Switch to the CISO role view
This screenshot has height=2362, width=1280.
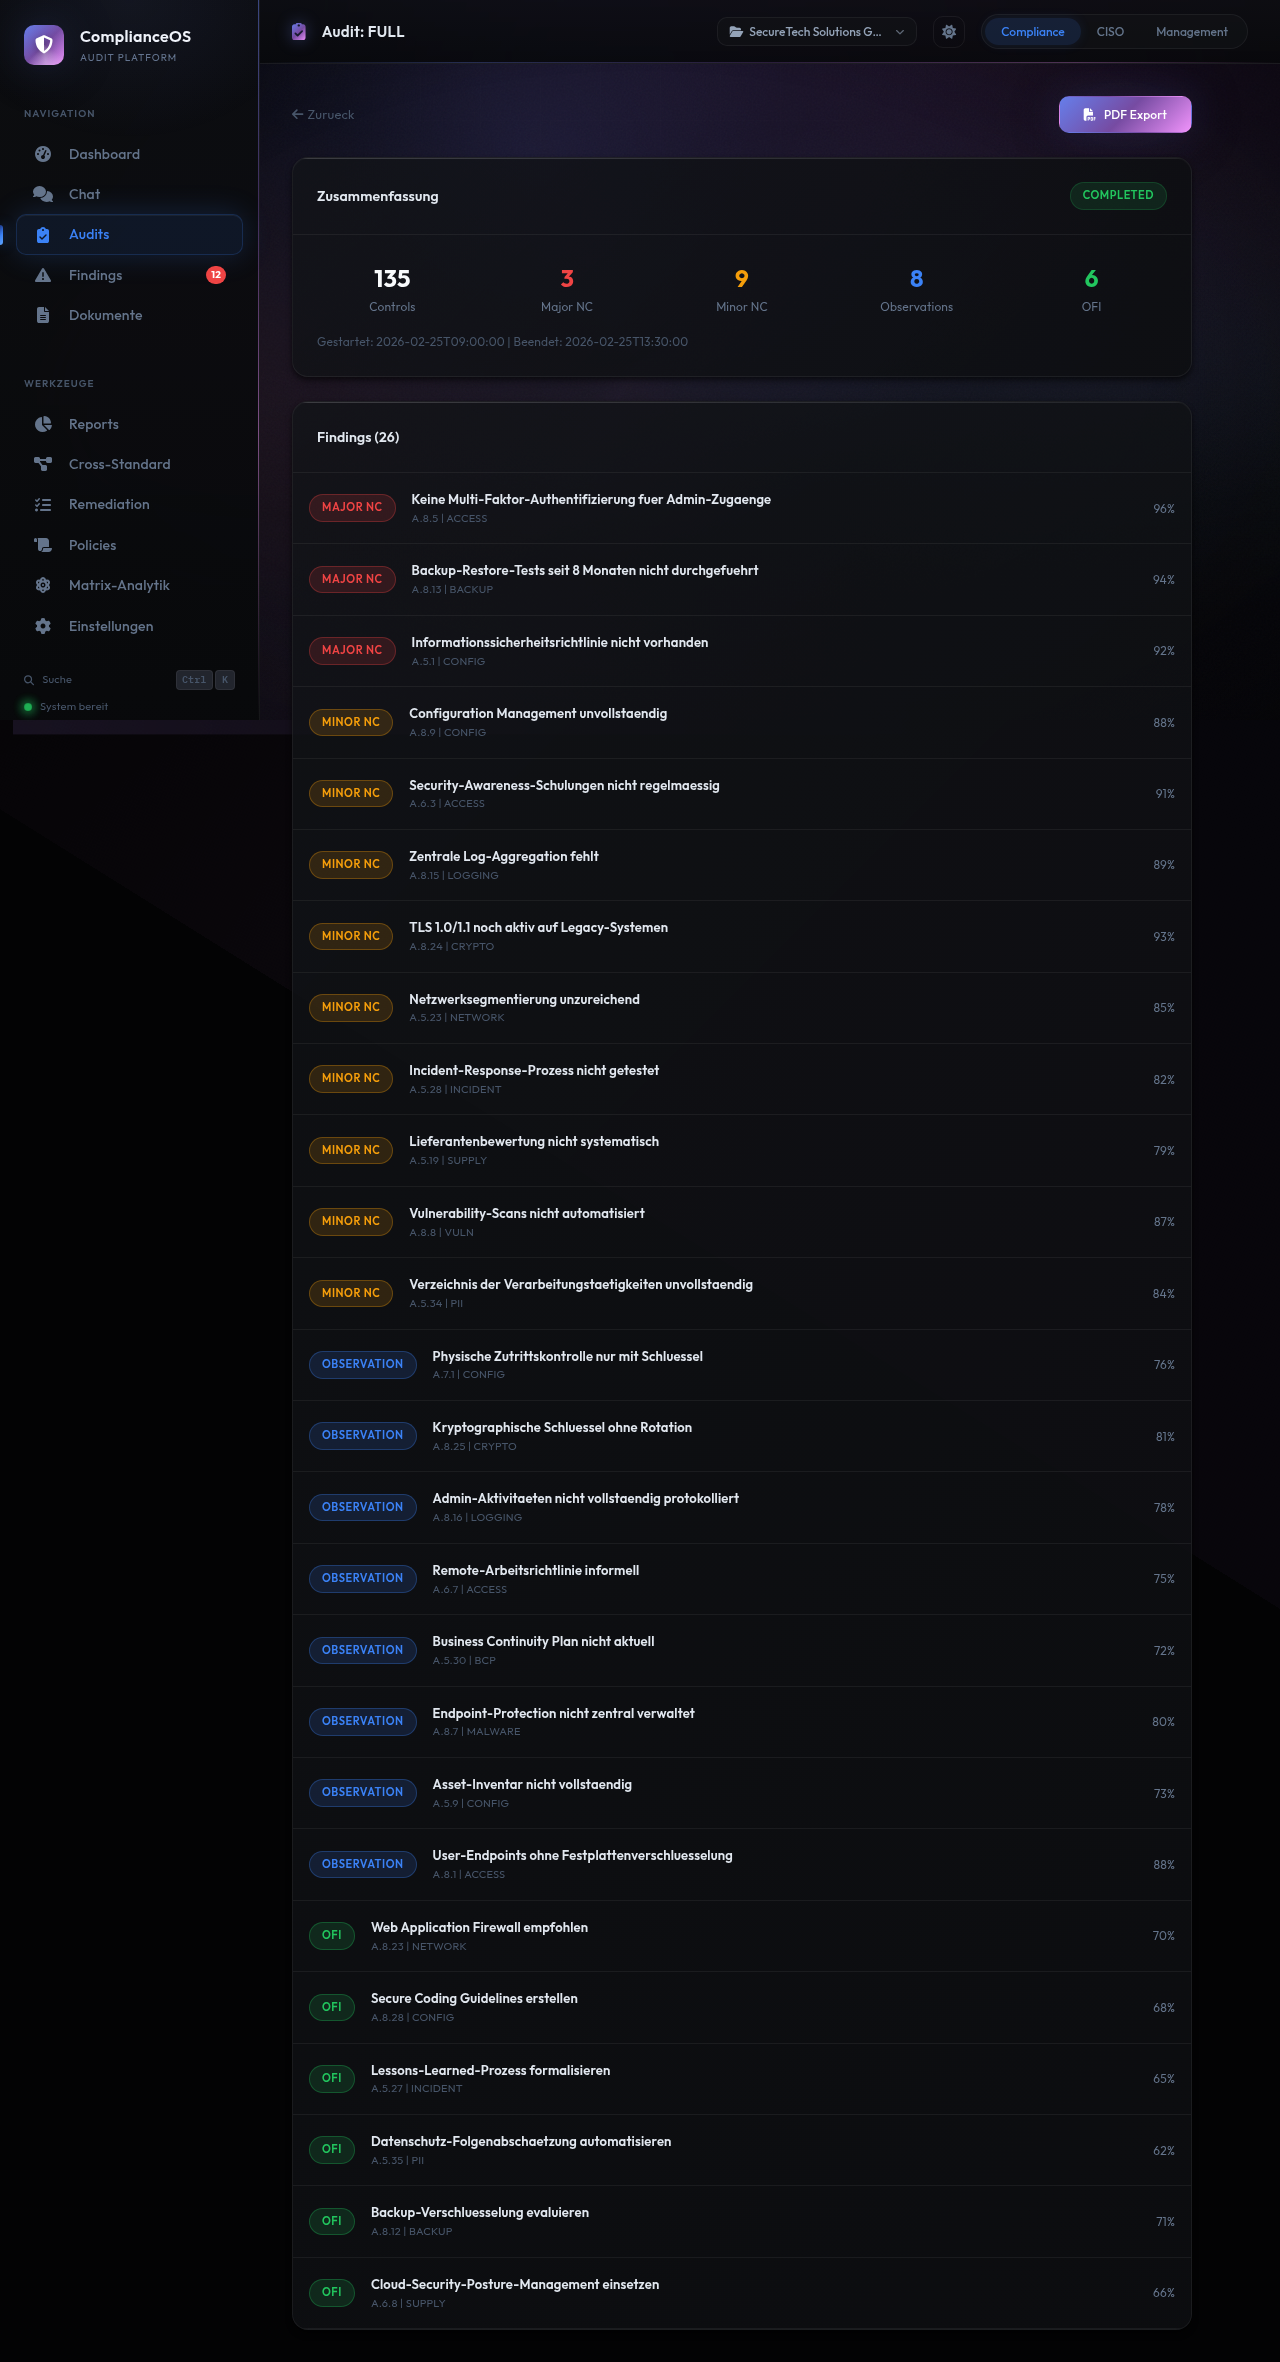(x=1110, y=32)
